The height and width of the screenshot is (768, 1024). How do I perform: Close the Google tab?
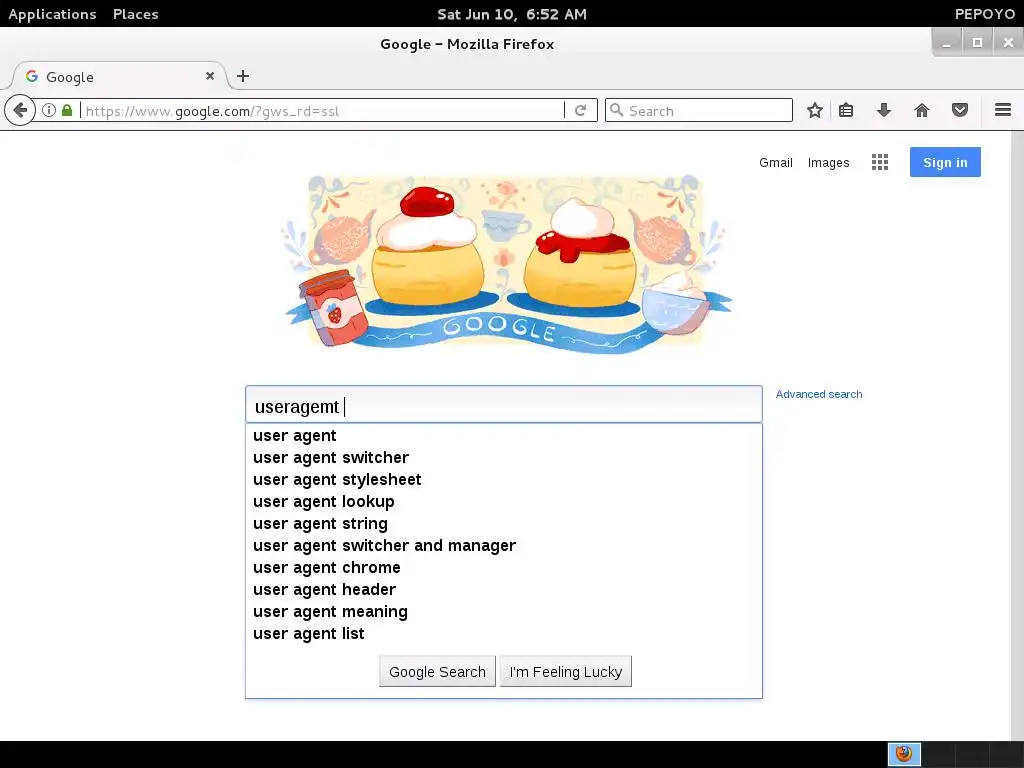tap(210, 76)
